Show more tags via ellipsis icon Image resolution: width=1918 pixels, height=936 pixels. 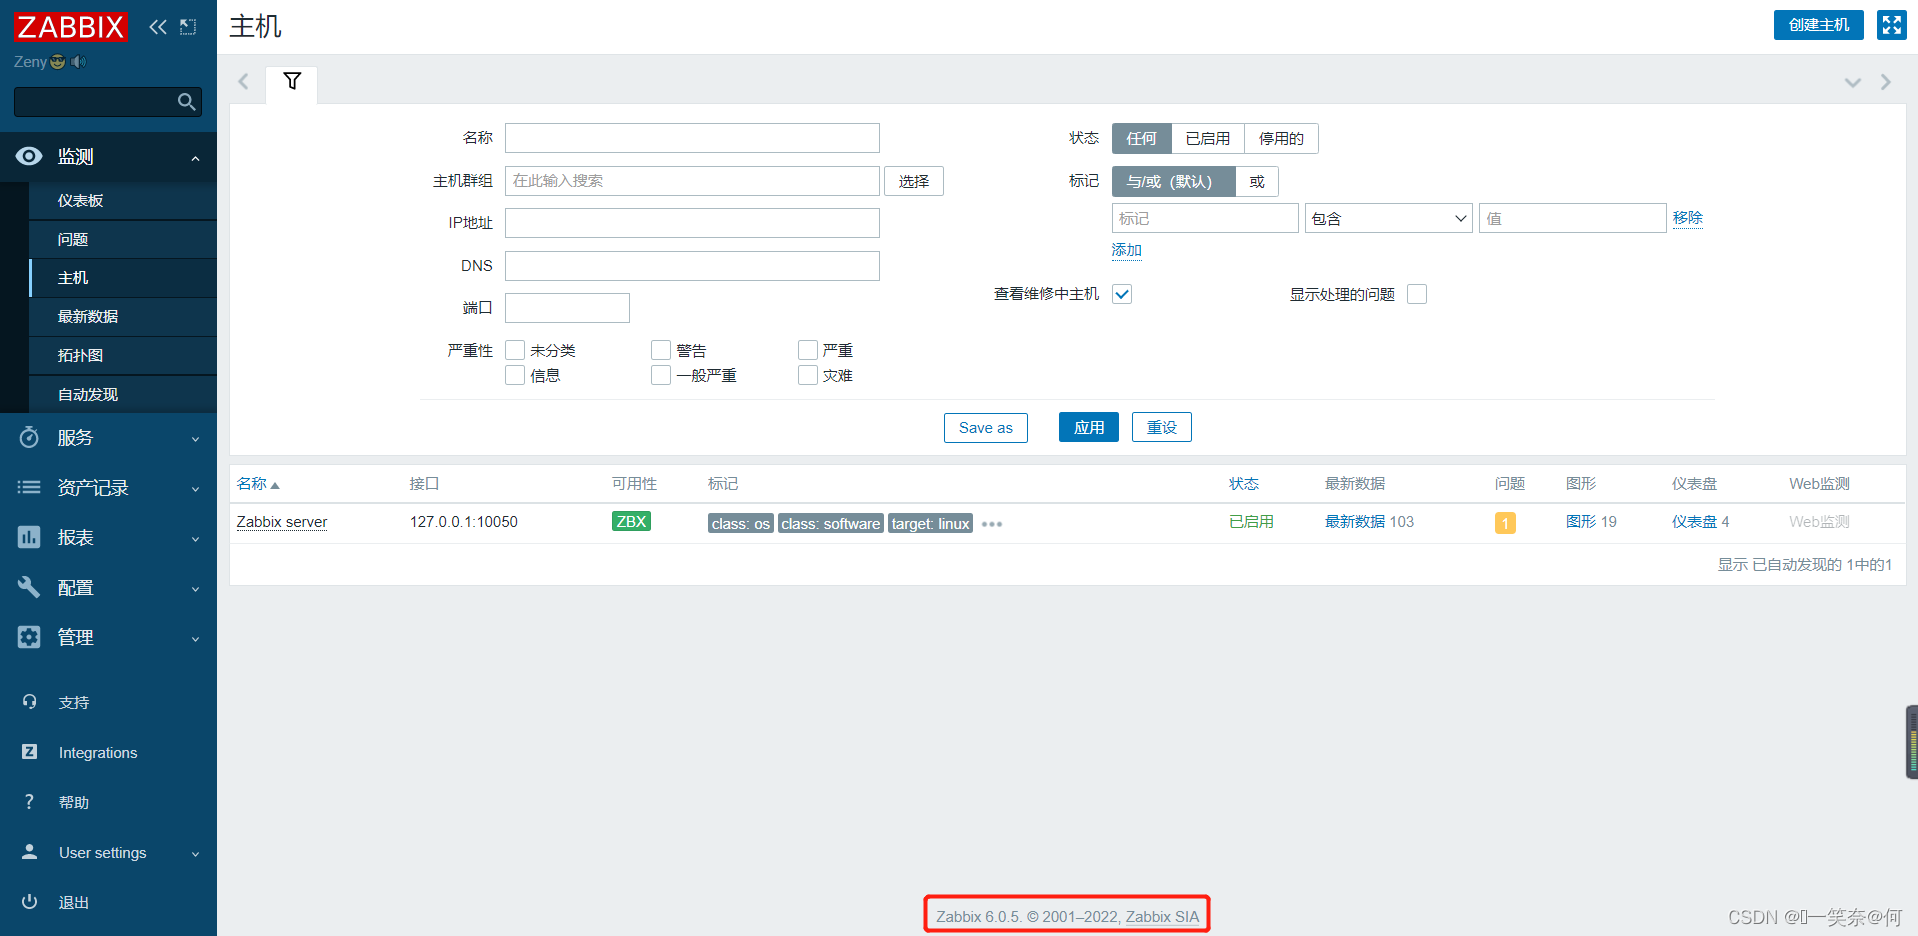click(x=991, y=524)
